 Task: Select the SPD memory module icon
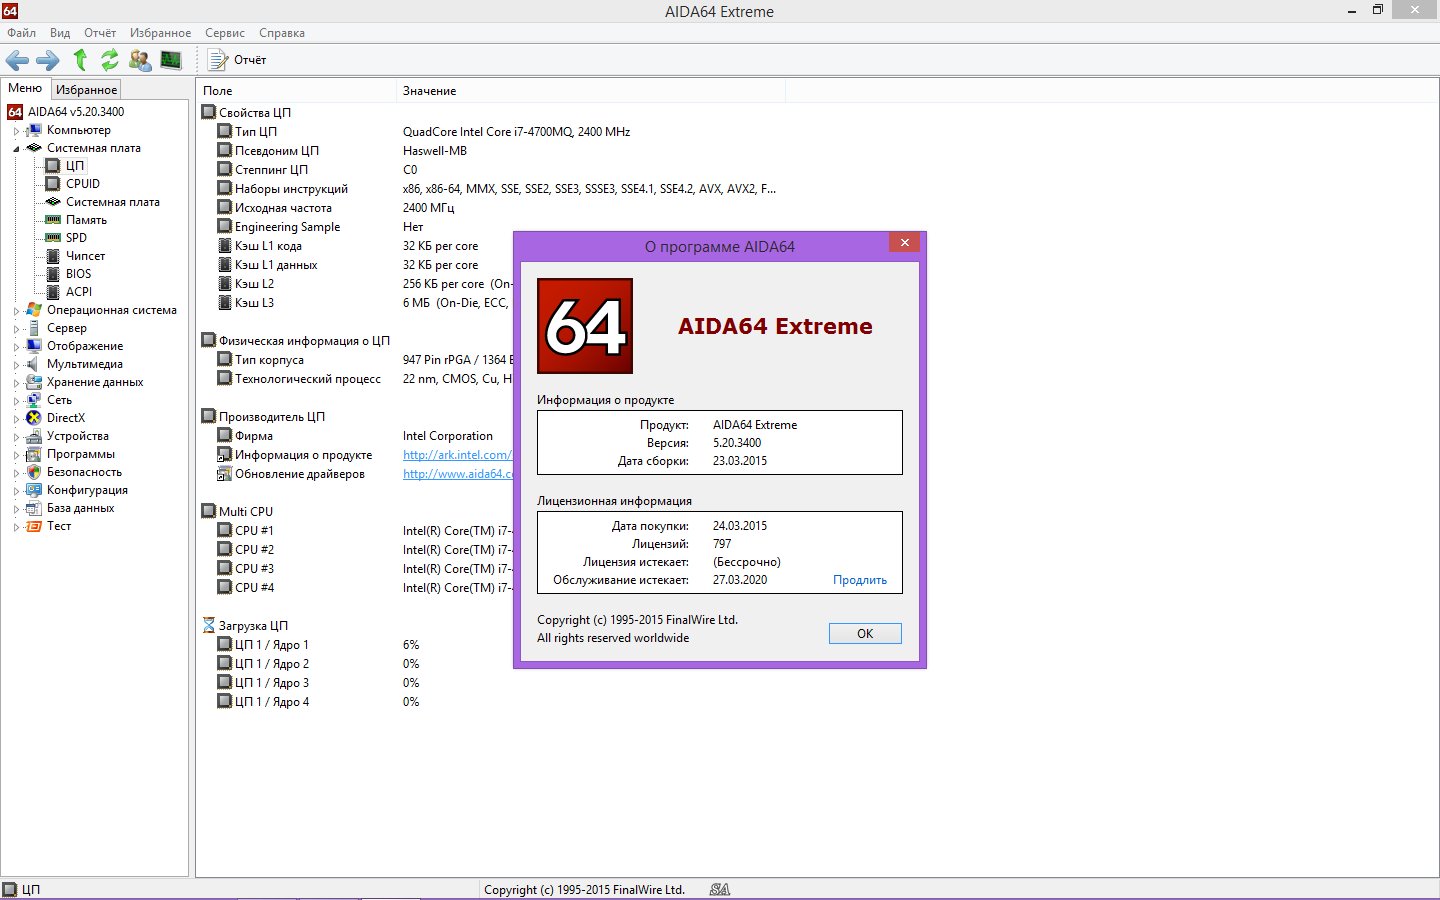click(x=53, y=238)
